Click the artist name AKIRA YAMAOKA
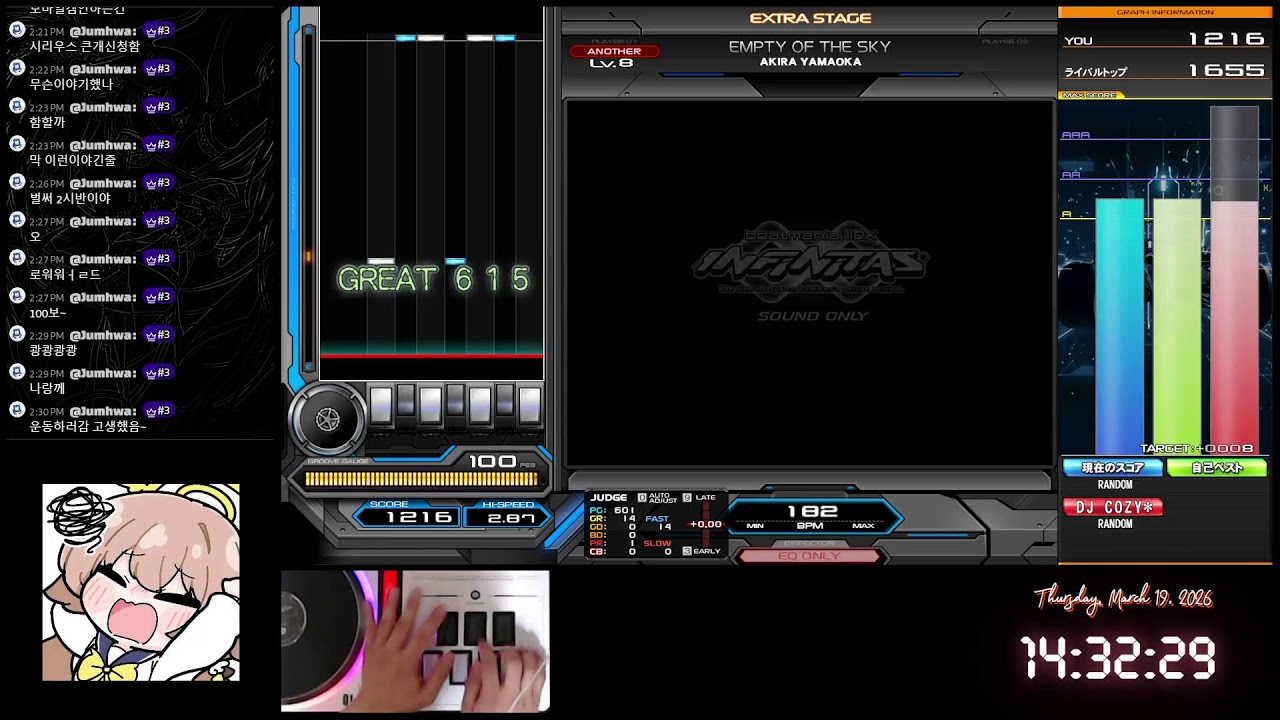The height and width of the screenshot is (720, 1280). (x=810, y=62)
